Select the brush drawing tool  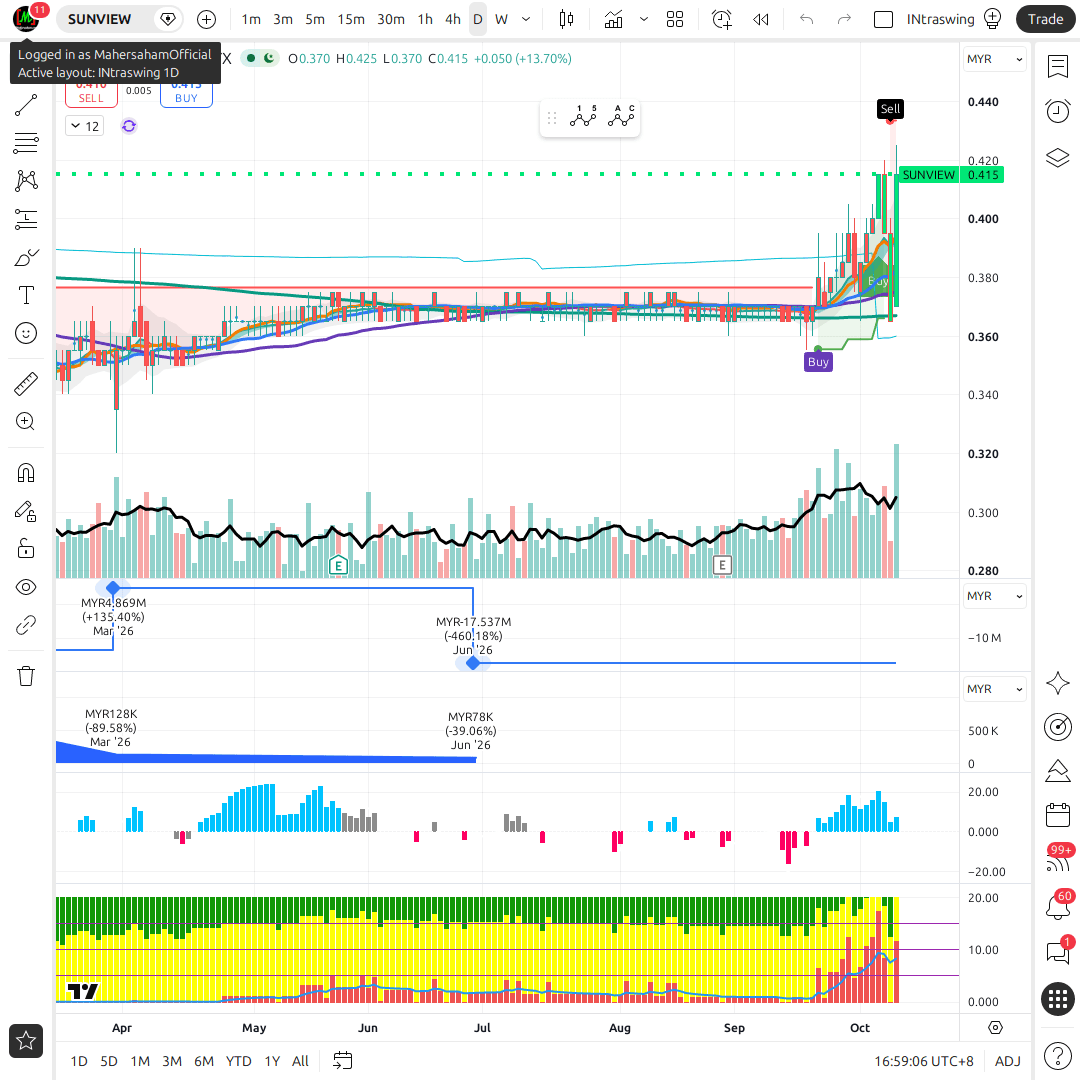25,258
